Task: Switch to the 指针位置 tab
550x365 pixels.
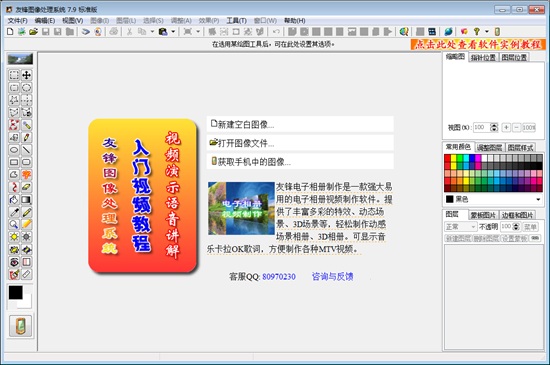Action: point(483,58)
